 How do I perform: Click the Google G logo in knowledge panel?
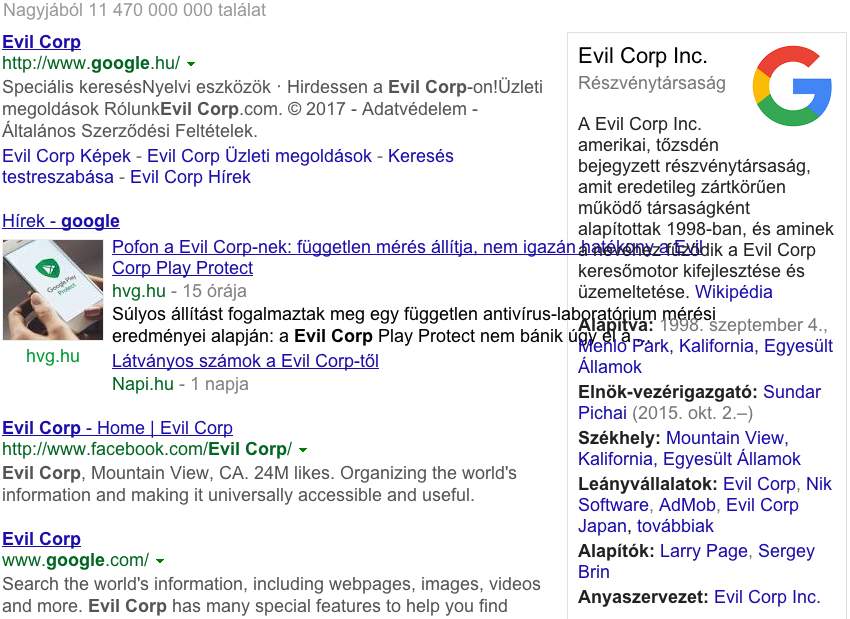(792, 86)
